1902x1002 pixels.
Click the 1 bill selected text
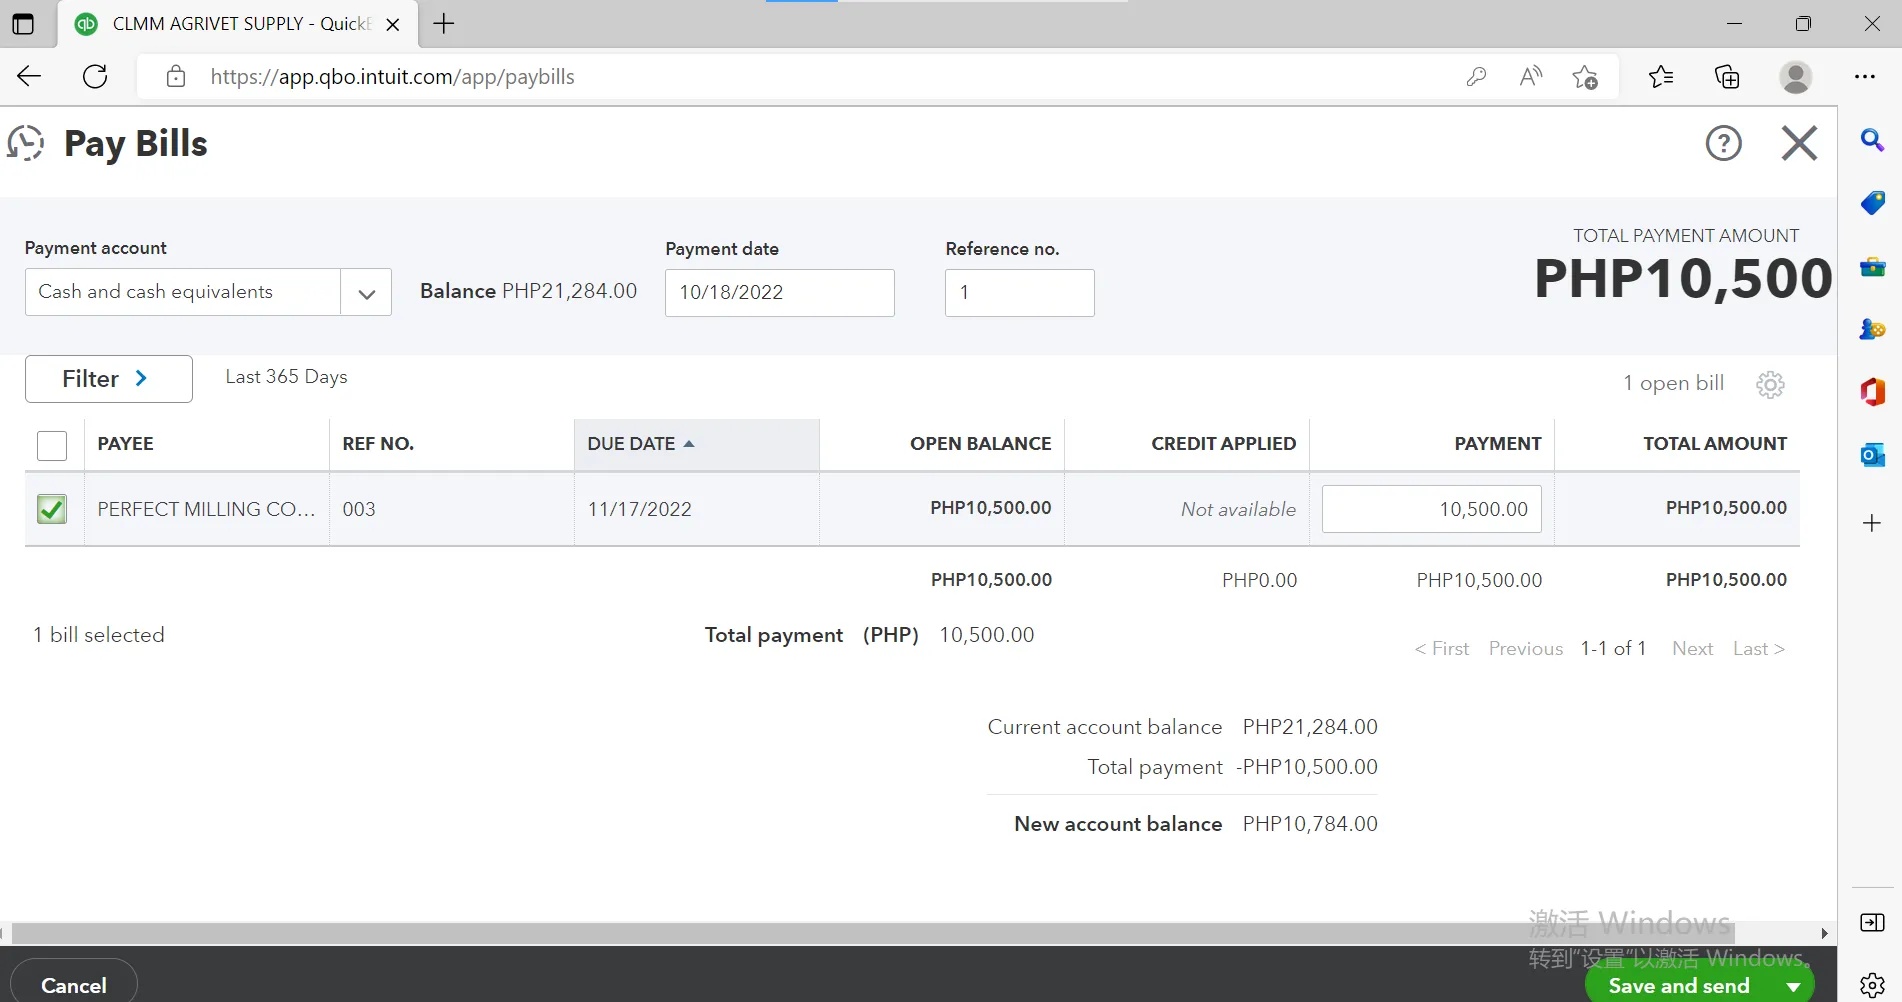tap(98, 635)
